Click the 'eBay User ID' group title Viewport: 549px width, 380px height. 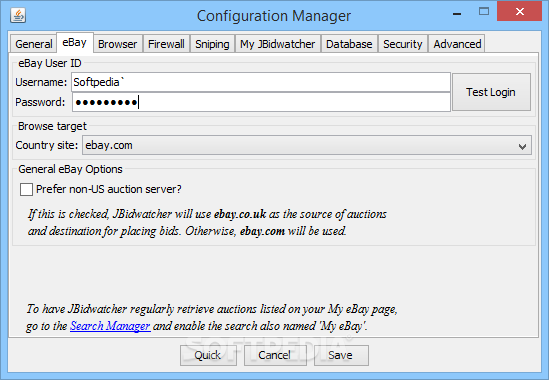pyautogui.click(x=50, y=63)
